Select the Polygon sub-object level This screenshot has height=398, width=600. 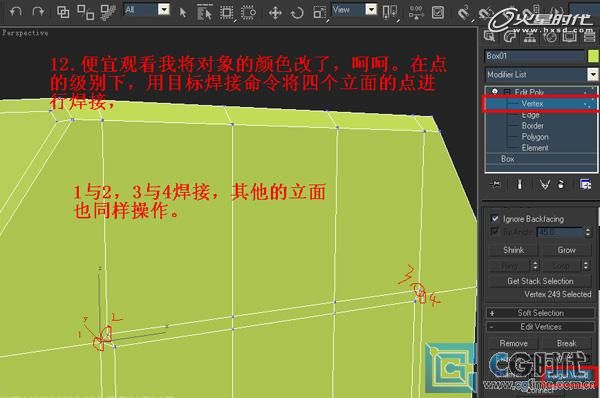tap(535, 137)
